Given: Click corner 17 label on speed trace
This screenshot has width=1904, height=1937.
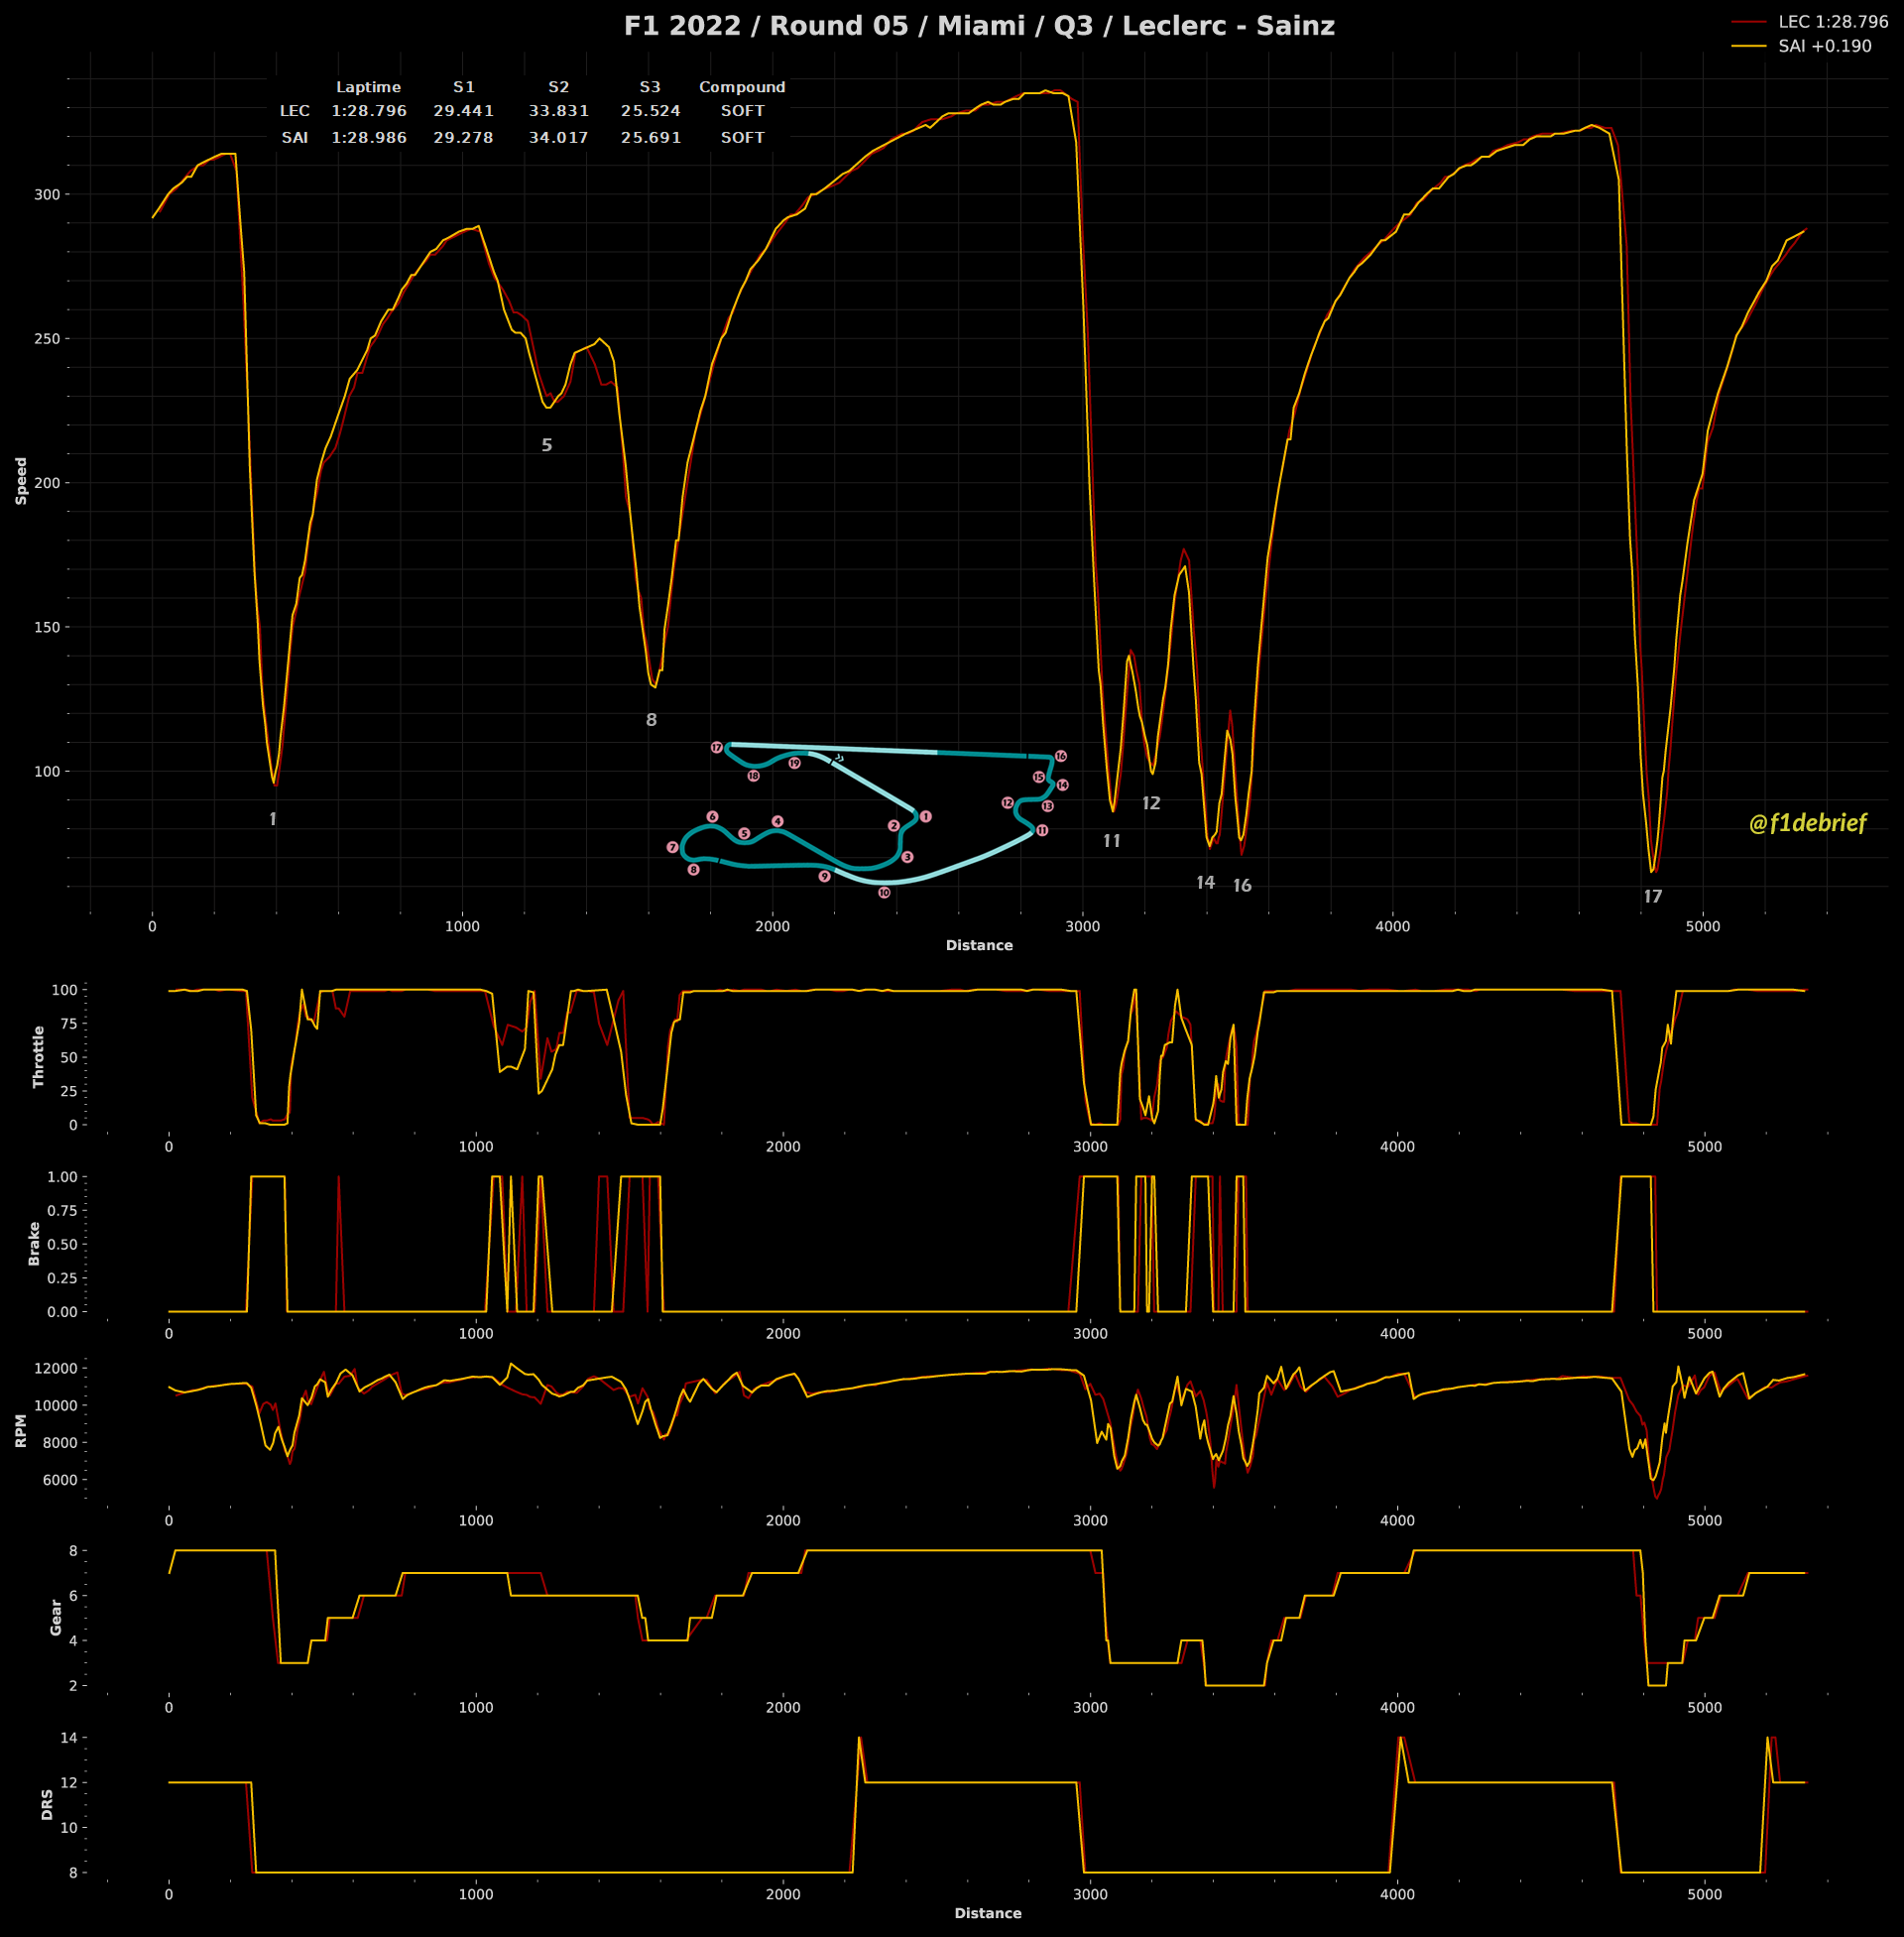Looking at the screenshot, I should 1653,897.
